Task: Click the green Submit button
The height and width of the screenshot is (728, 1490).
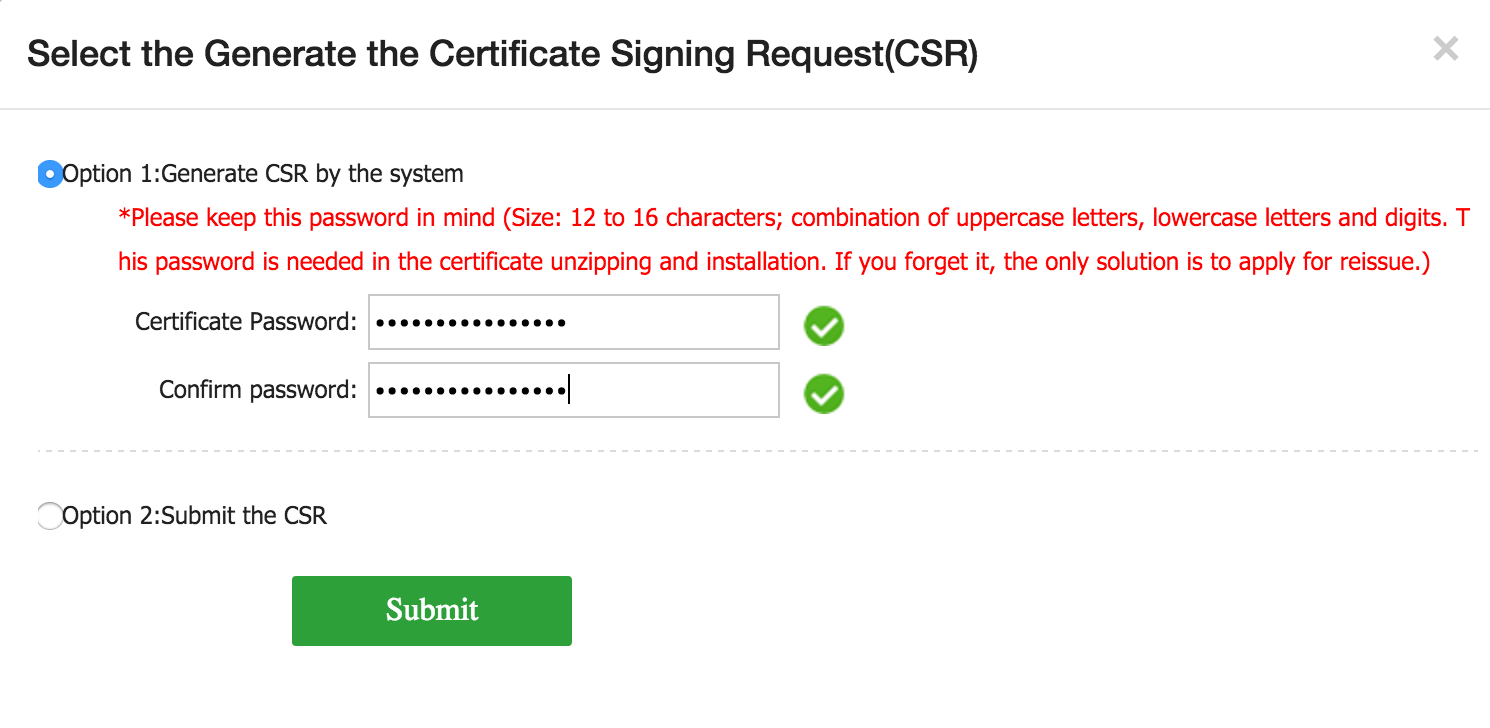Action: click(432, 610)
